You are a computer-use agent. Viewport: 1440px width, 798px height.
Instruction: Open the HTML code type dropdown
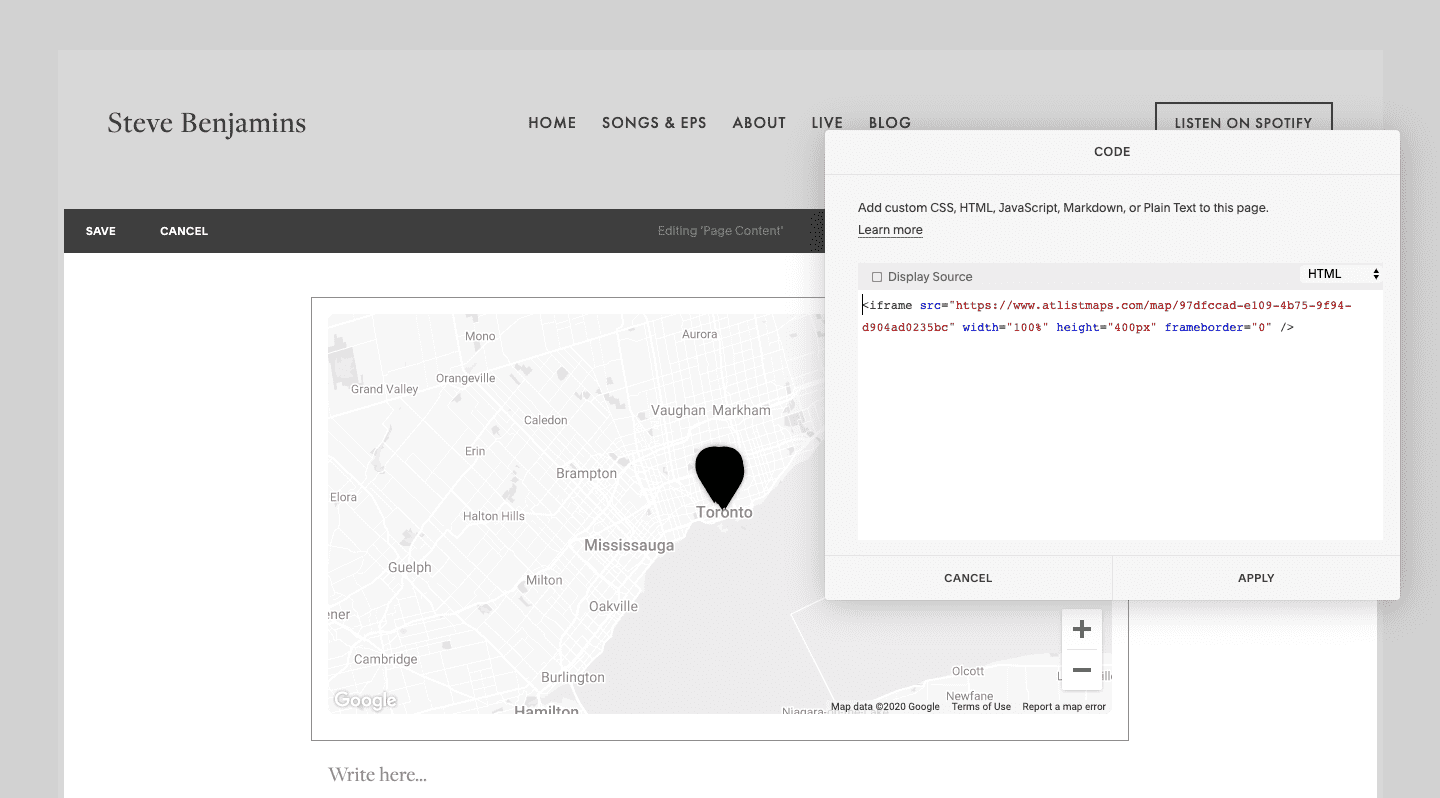pyautogui.click(x=1341, y=274)
